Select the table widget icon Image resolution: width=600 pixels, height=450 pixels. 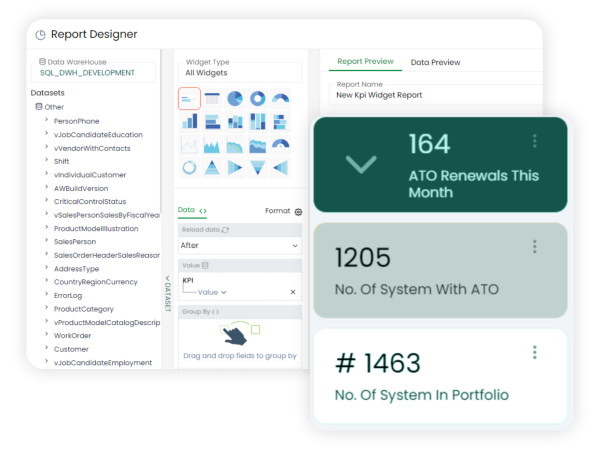212,99
